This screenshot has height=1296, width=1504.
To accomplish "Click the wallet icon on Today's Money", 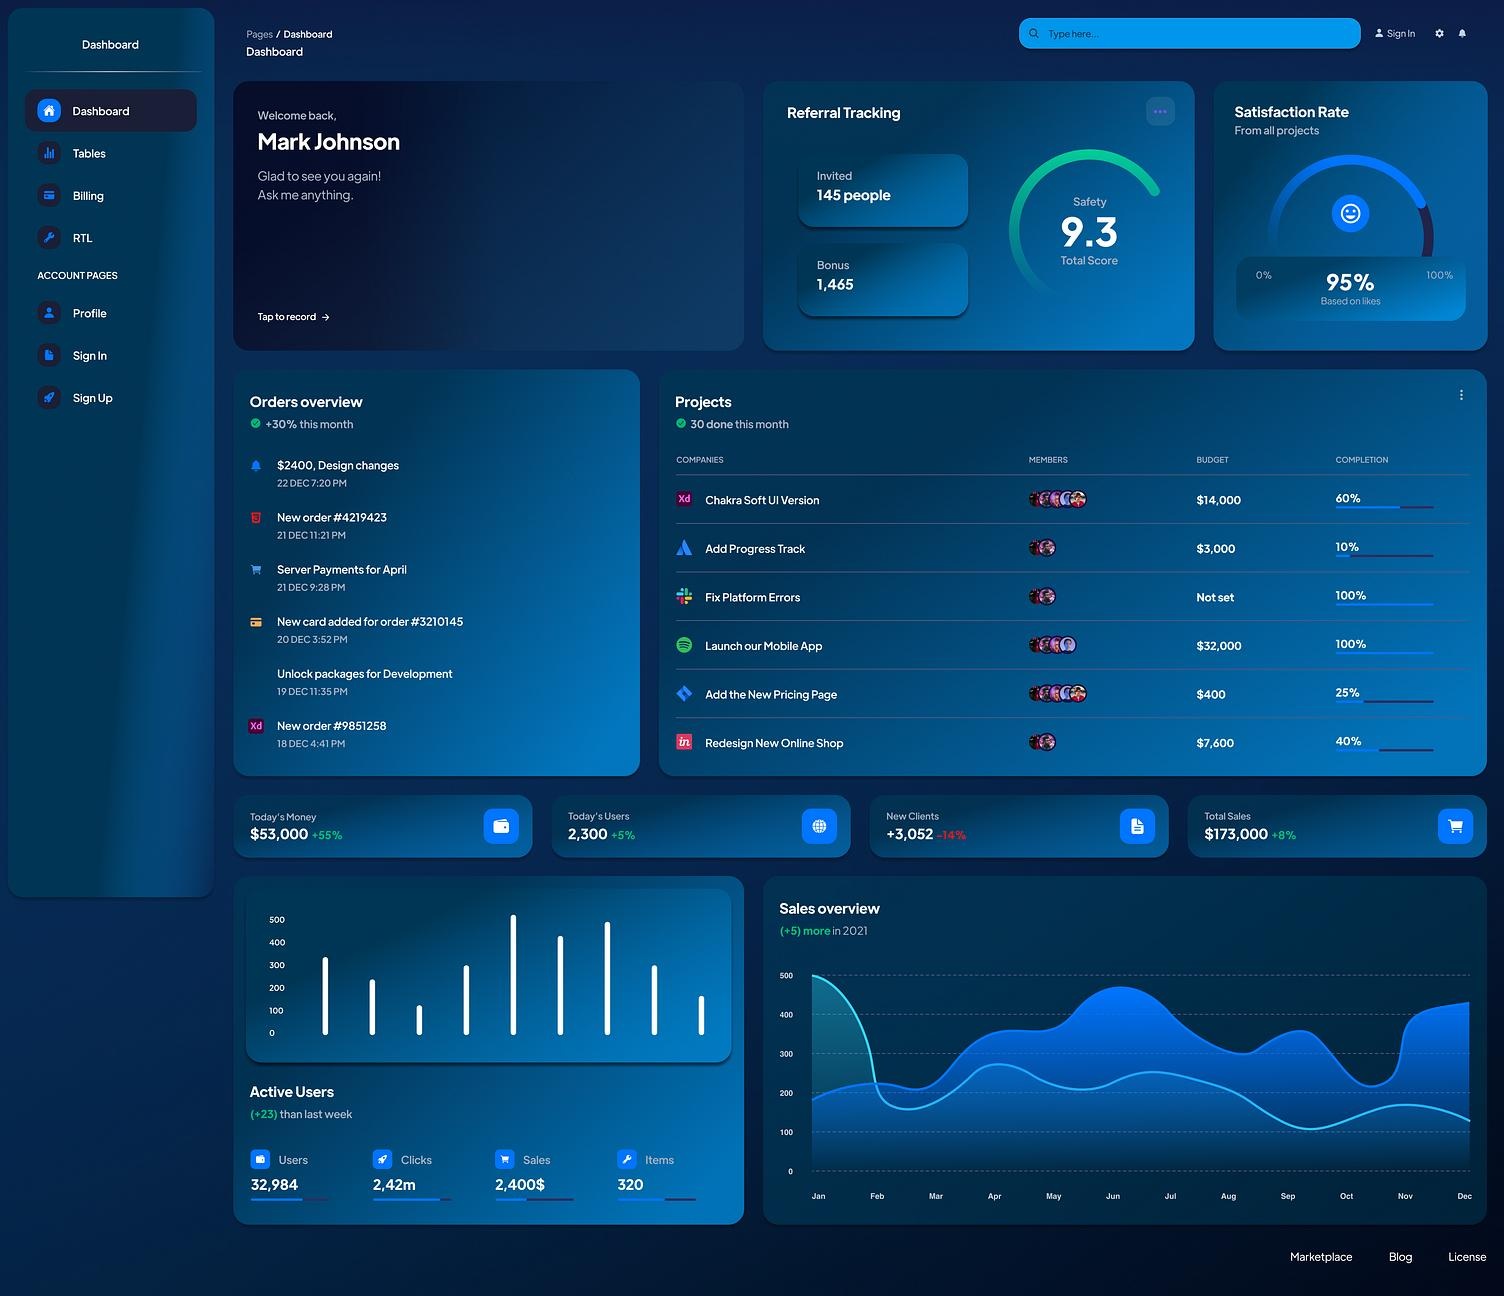I will (x=501, y=826).
